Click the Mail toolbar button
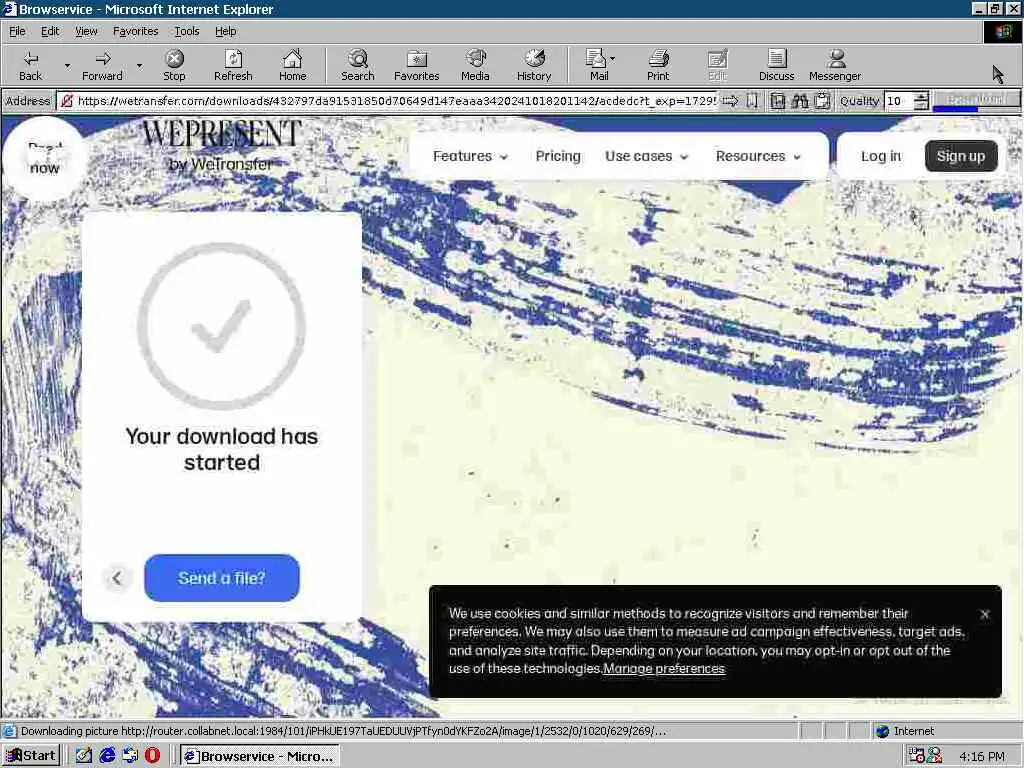The height and width of the screenshot is (768, 1024). (x=599, y=65)
